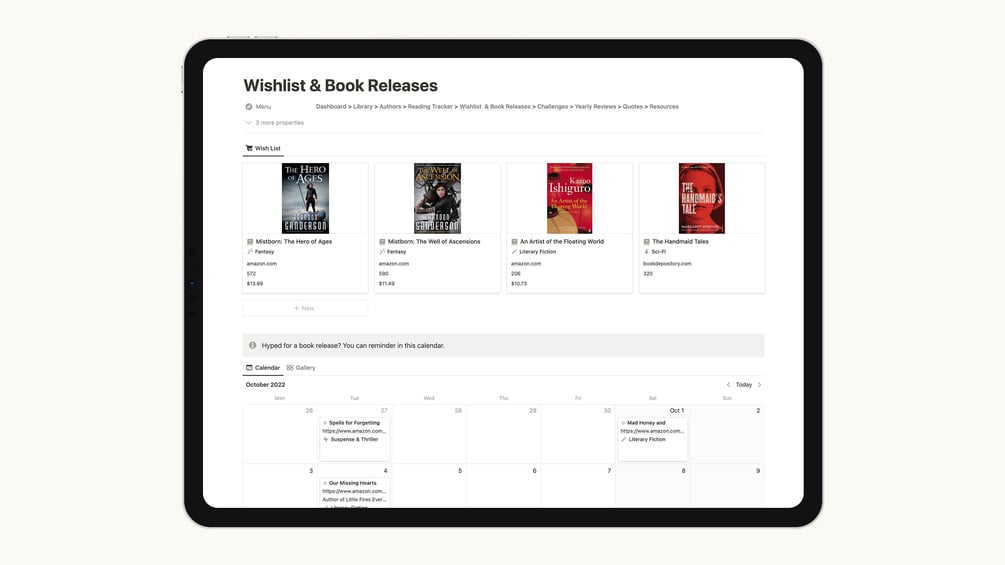
Task: Go to next month with right arrow
Action: [x=760, y=385]
